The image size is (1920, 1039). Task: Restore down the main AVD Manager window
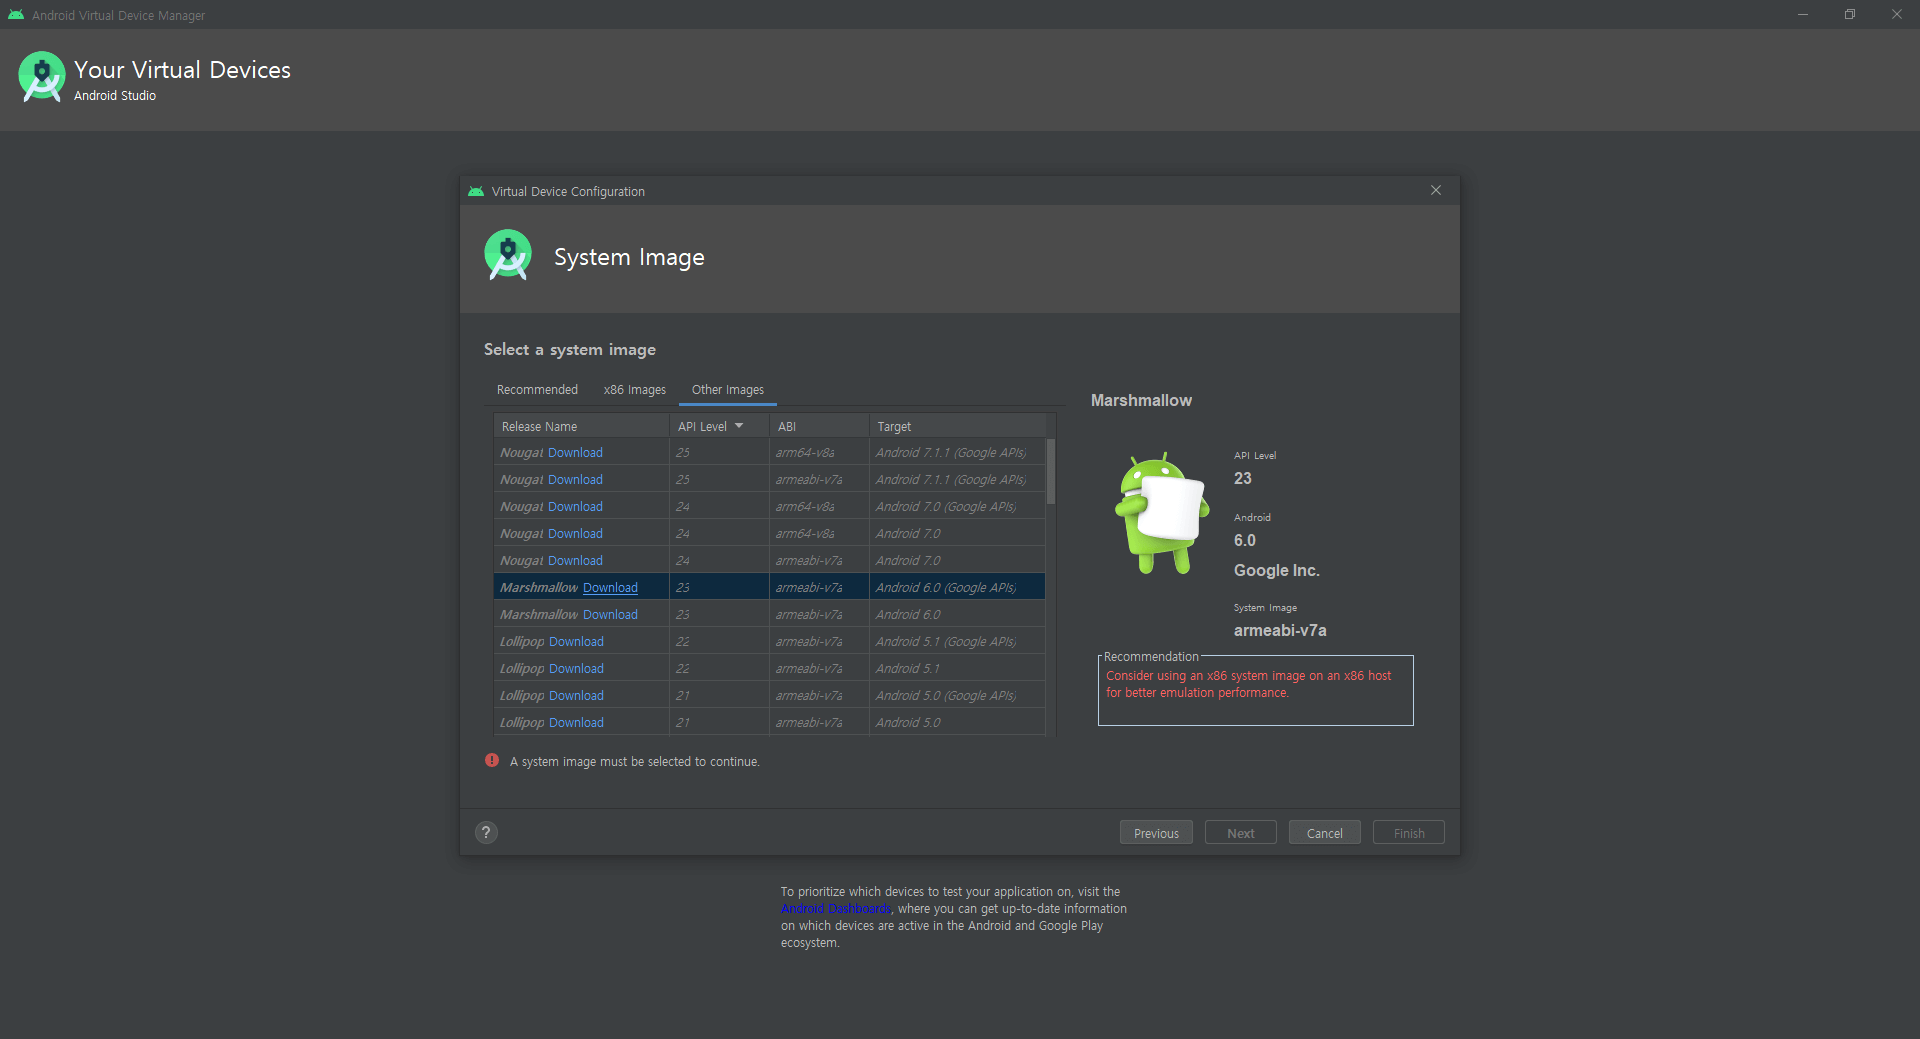click(x=1850, y=14)
